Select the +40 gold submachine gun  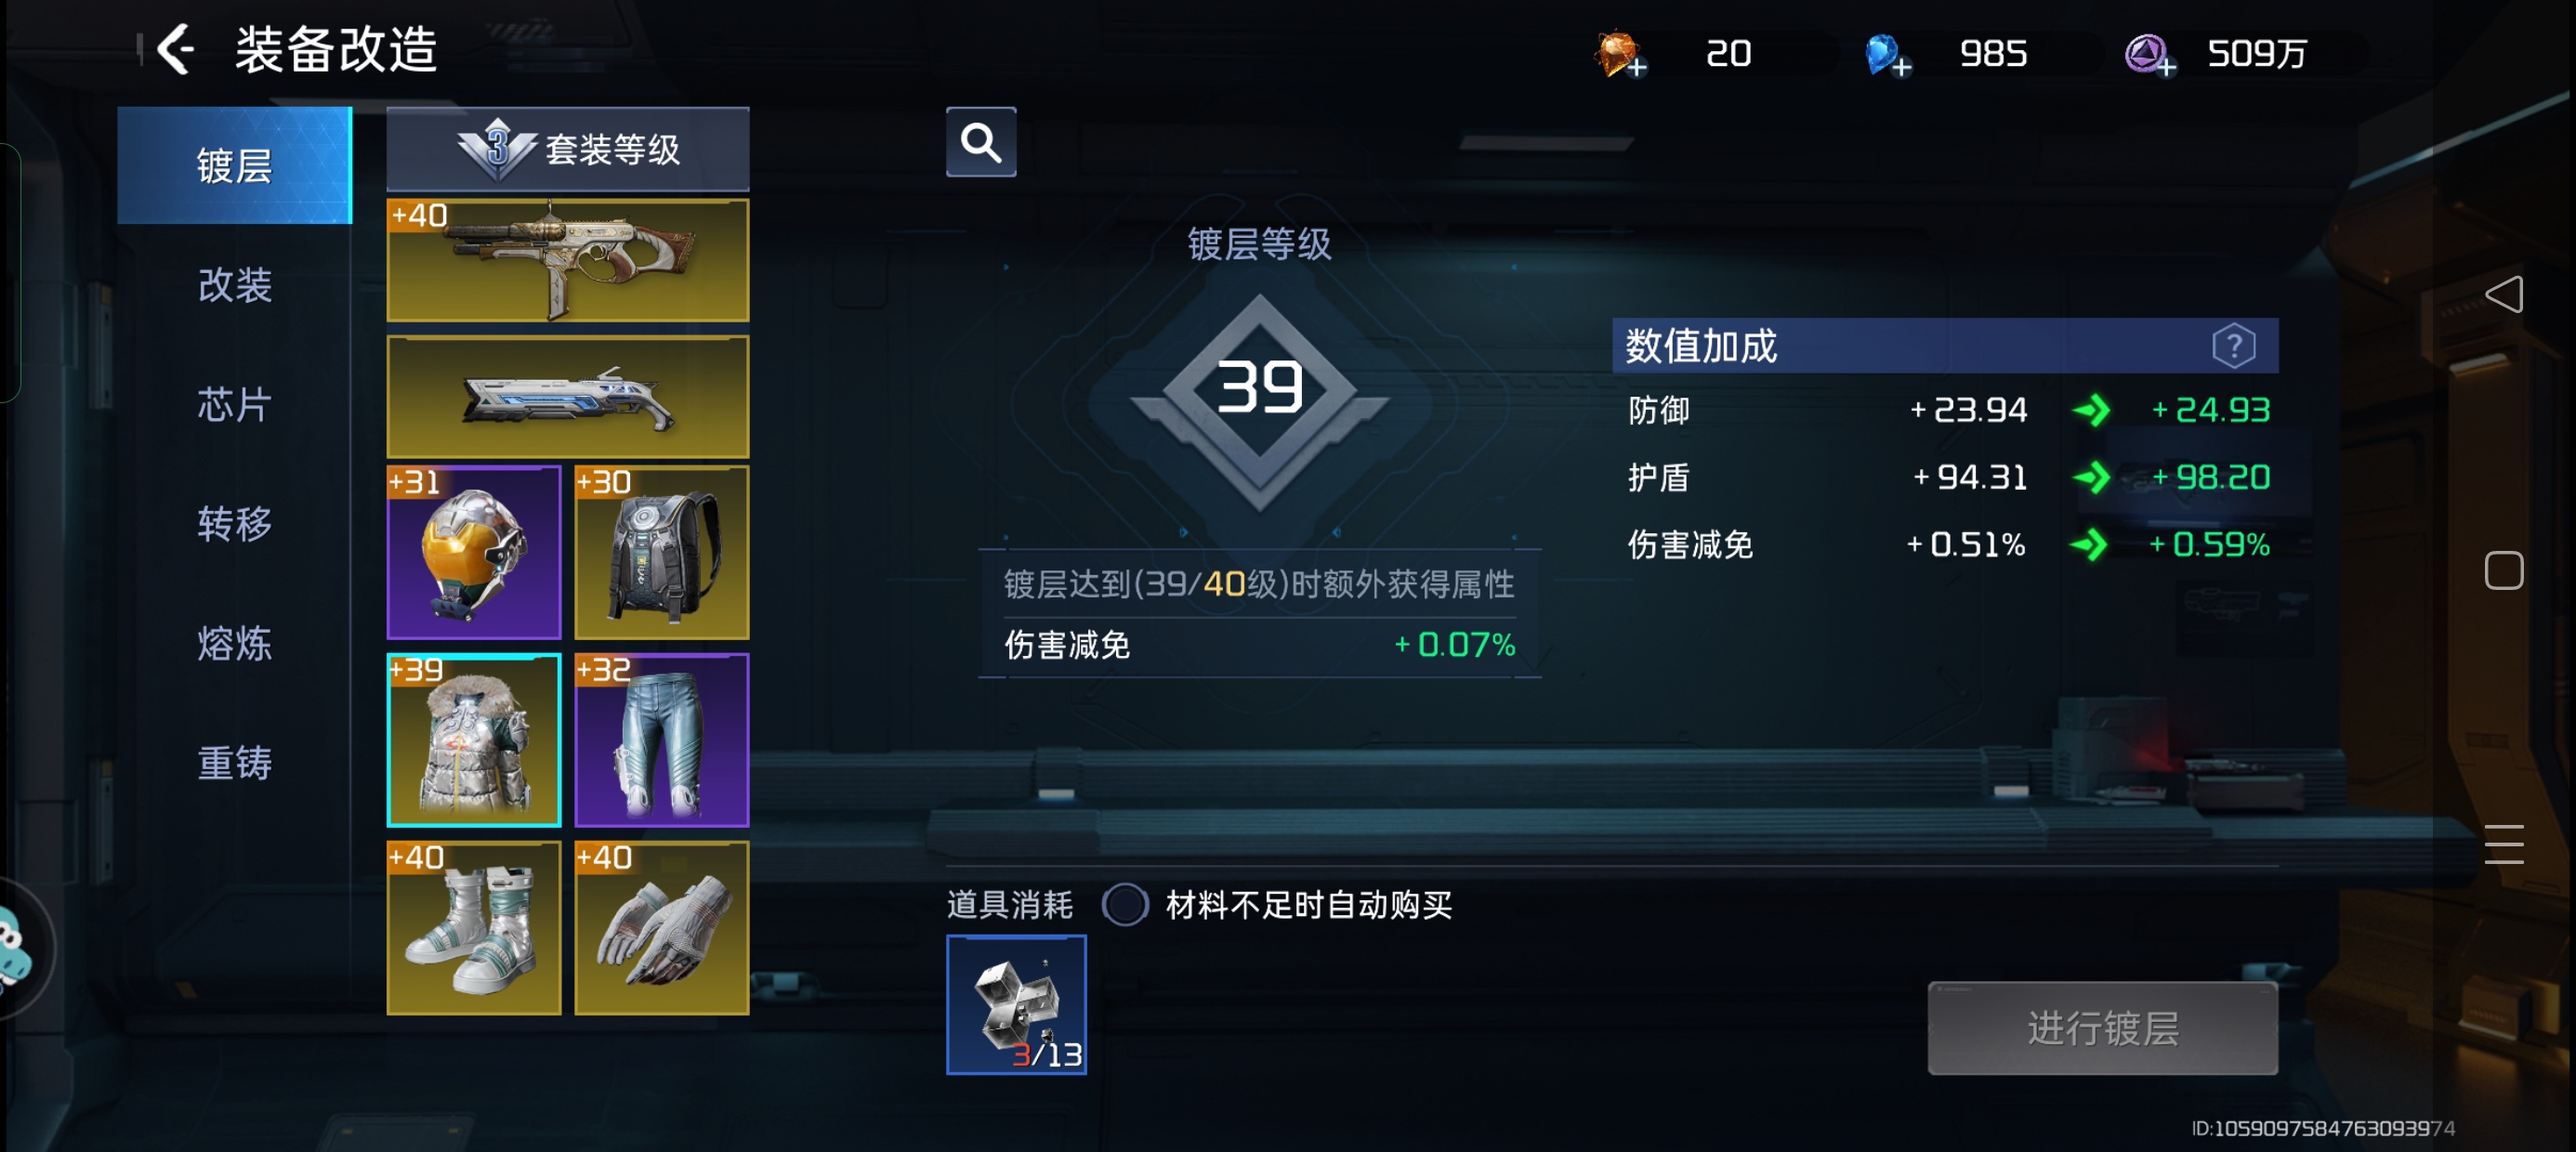(x=568, y=260)
